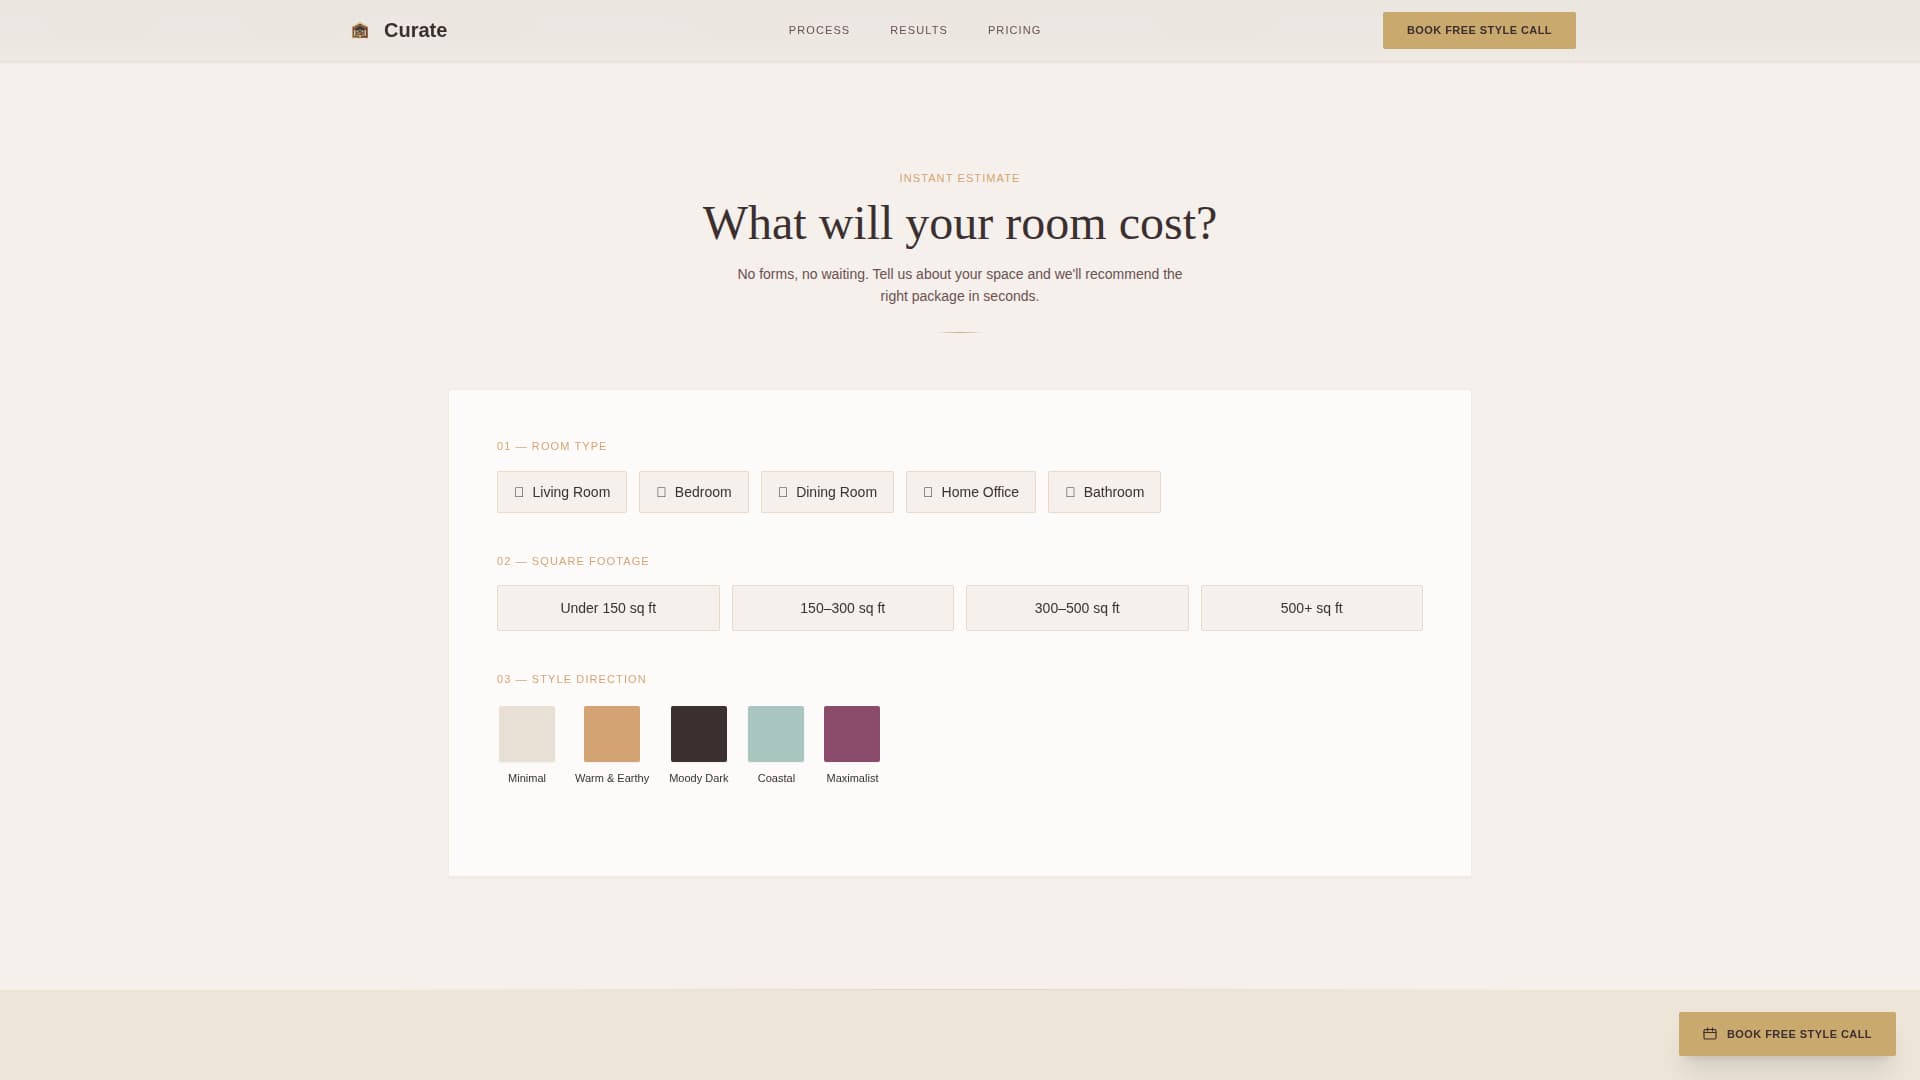Pick the Warm & Earthy style swatch
The height and width of the screenshot is (1080, 1920).
(x=611, y=733)
